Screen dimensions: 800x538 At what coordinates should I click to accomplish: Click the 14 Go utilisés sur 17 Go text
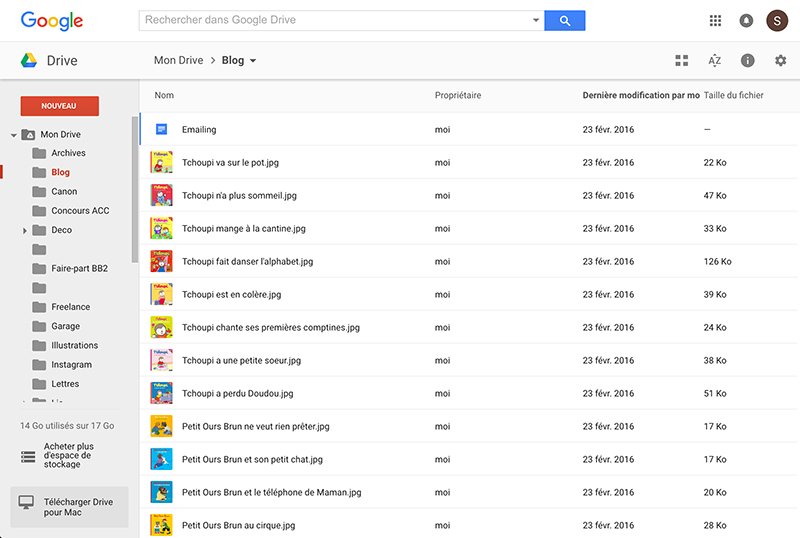67,426
